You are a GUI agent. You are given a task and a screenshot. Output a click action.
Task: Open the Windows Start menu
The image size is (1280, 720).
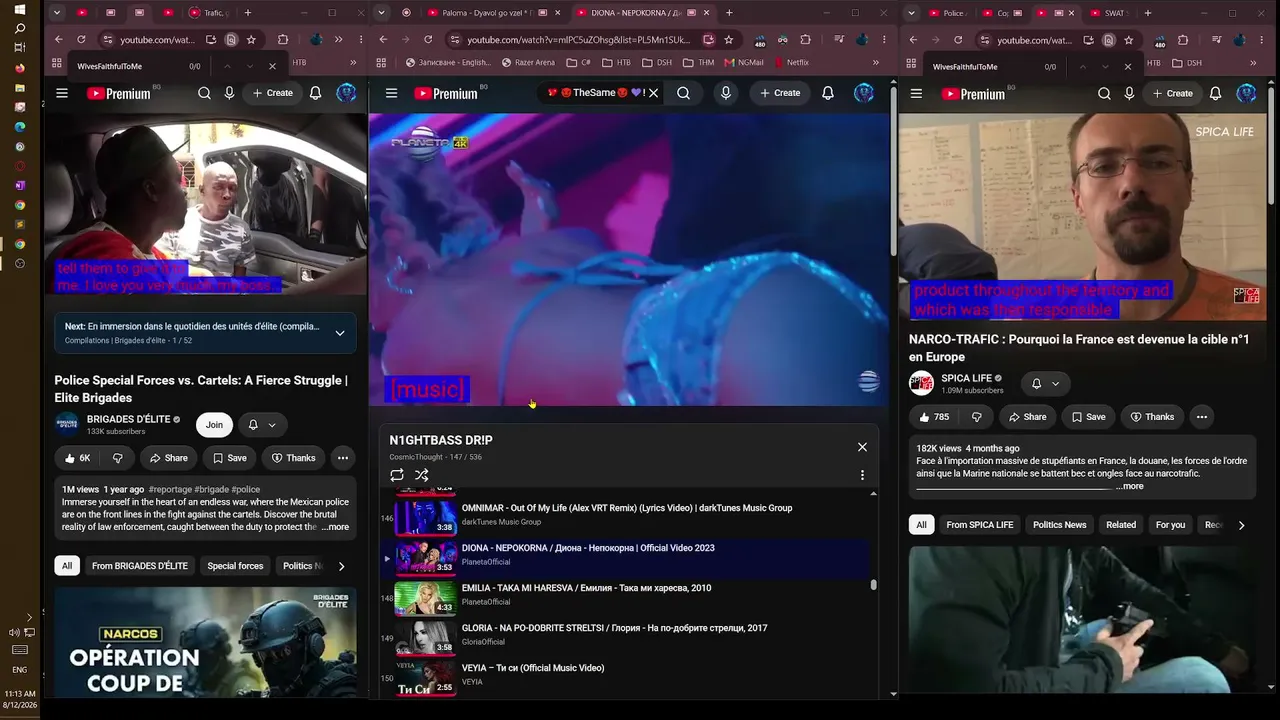point(20,10)
